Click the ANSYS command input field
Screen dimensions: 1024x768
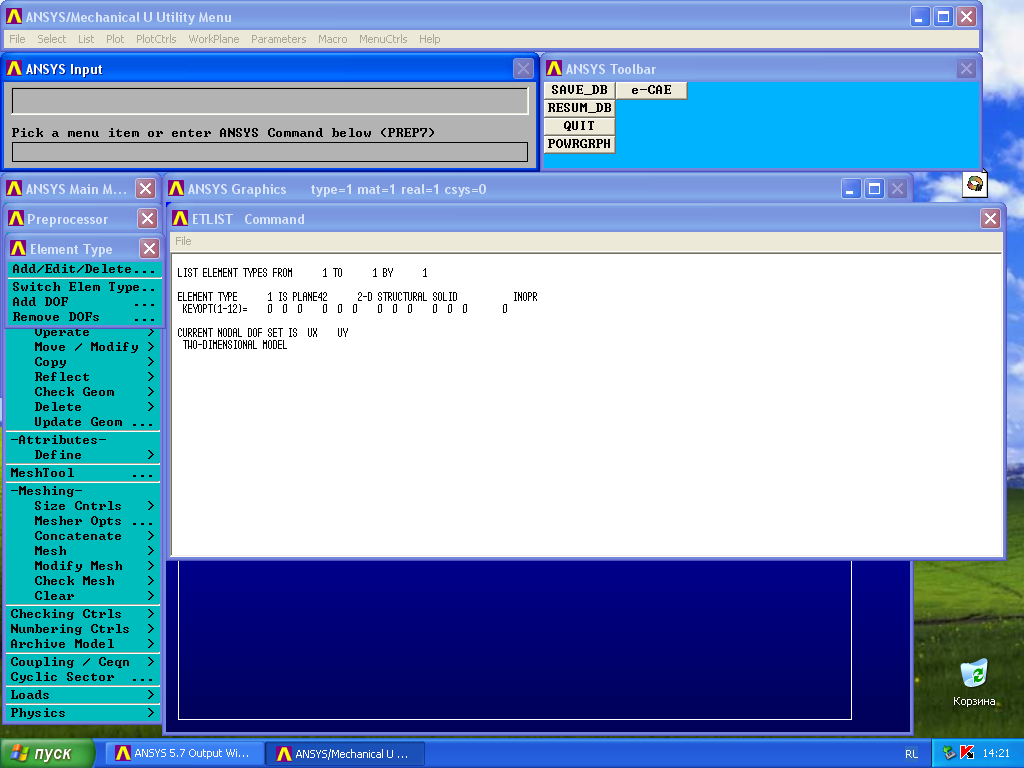tap(270, 152)
